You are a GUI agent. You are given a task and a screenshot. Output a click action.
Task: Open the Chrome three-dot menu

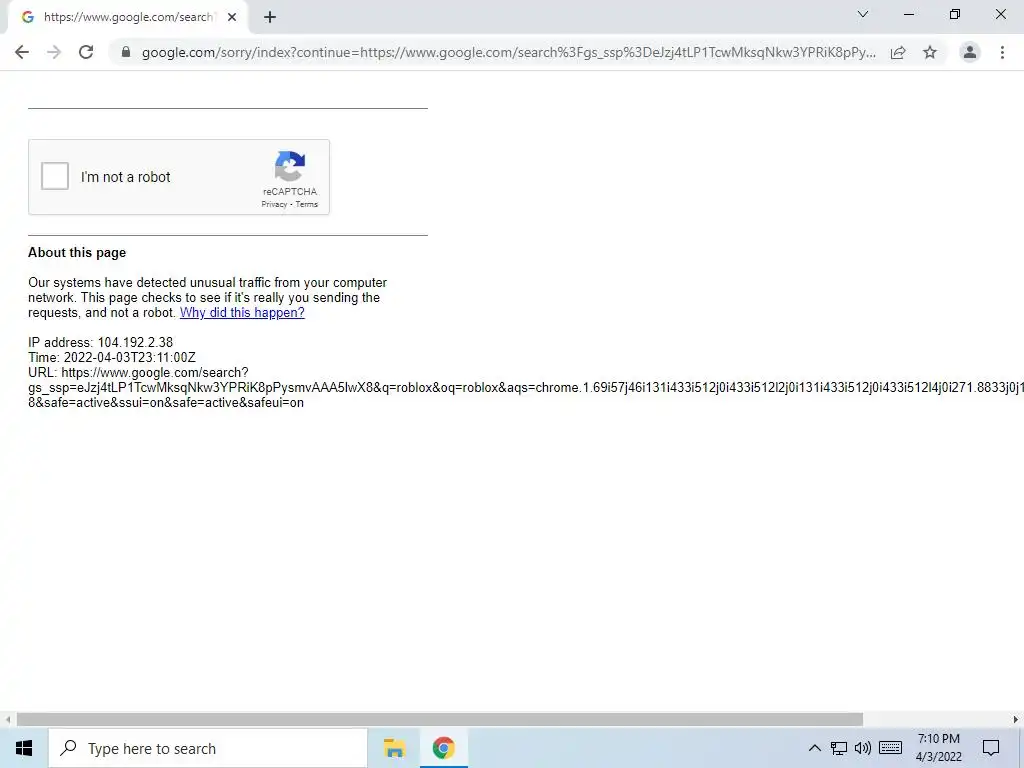pos(1002,52)
